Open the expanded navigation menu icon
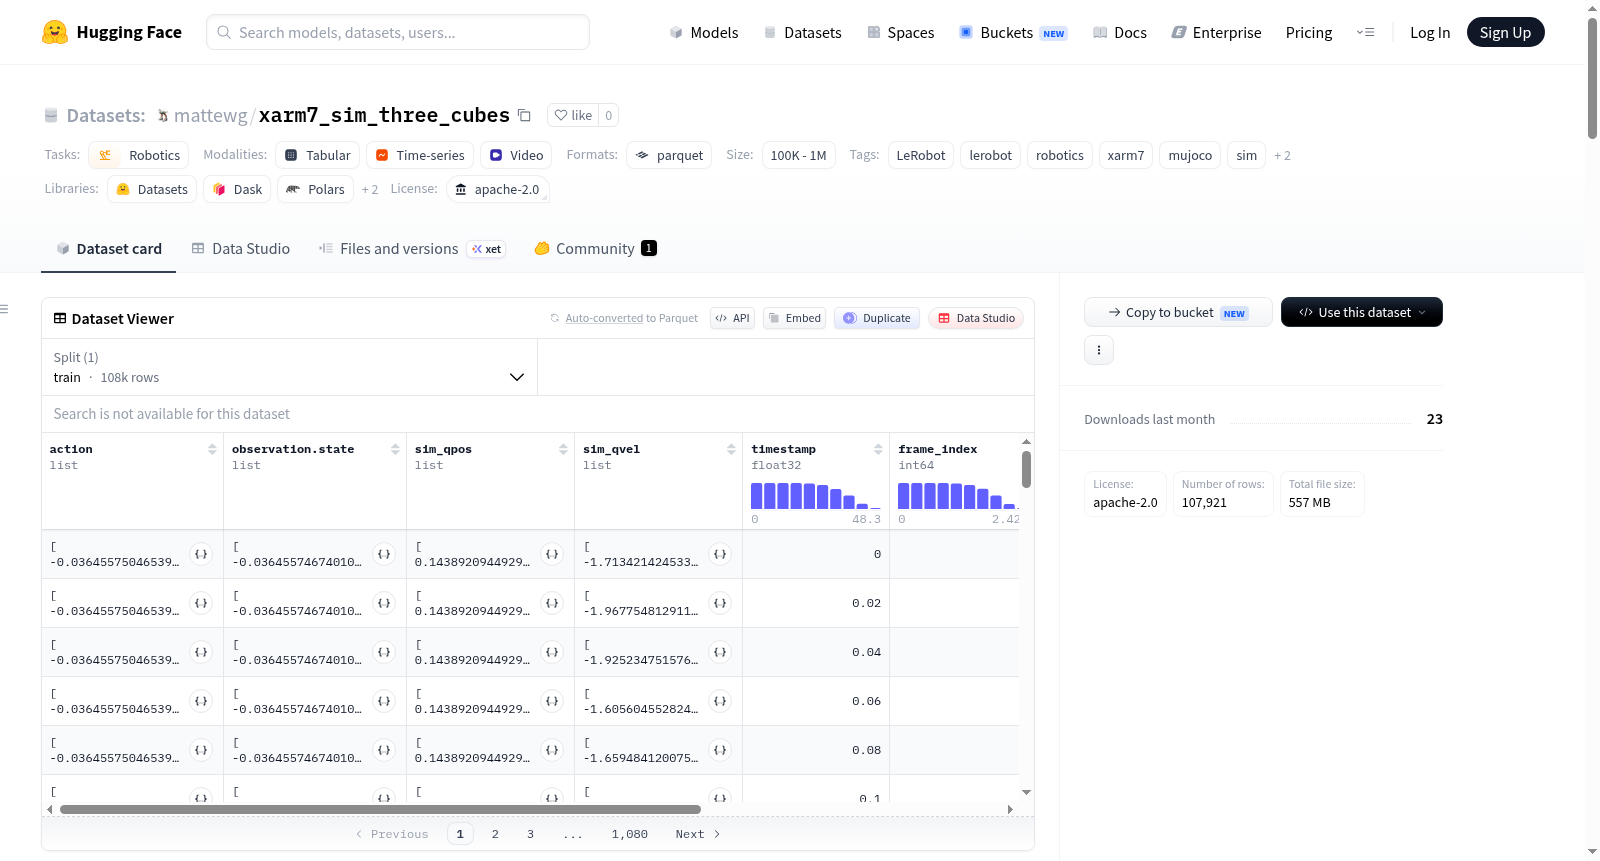This screenshot has width=1600, height=861. (1365, 32)
